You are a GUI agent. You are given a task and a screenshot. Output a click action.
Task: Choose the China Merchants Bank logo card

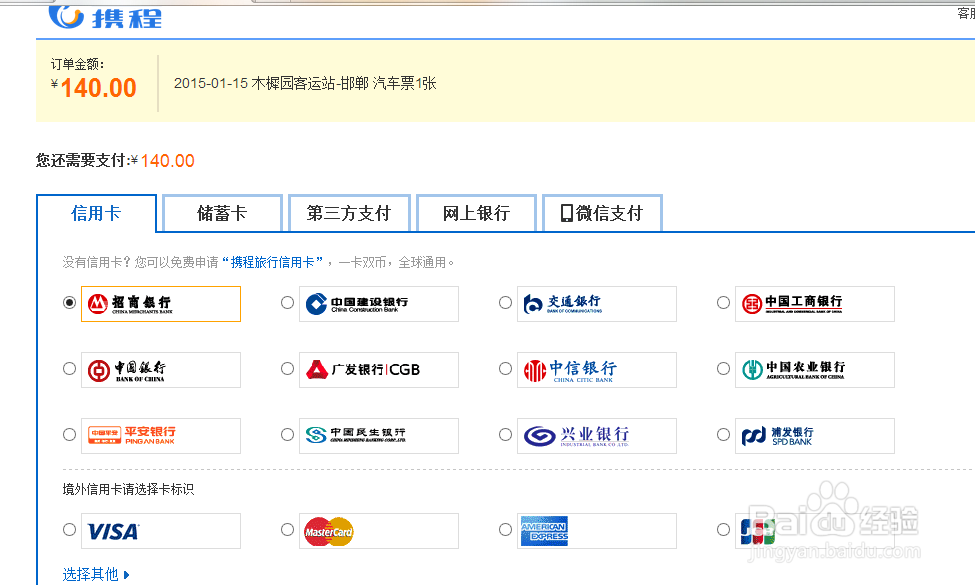(x=161, y=304)
